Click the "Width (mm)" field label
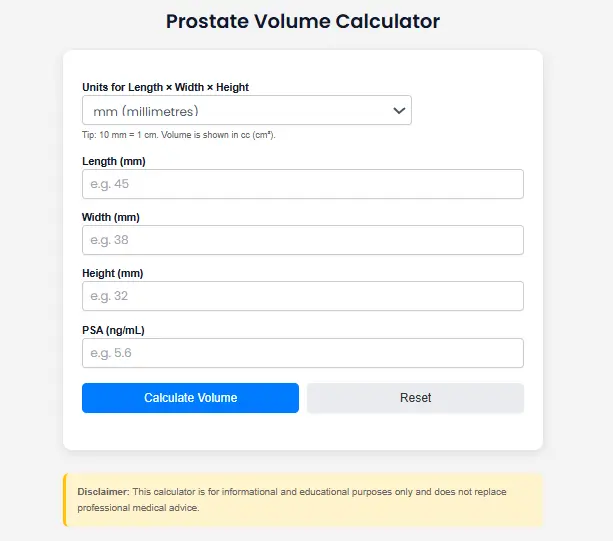Screen dimensions: 613x541 coord(113,217)
